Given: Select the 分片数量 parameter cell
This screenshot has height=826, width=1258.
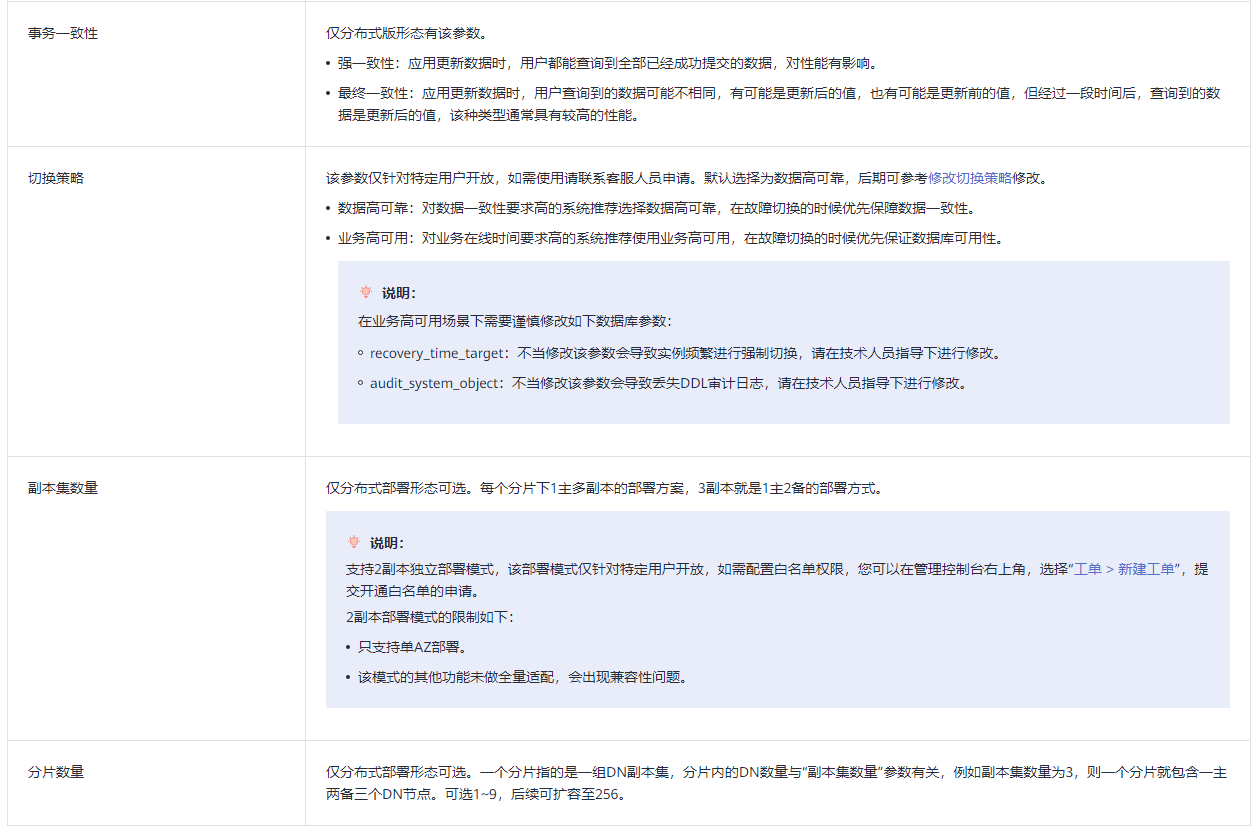Looking at the screenshot, I should pyautogui.click(x=157, y=783).
